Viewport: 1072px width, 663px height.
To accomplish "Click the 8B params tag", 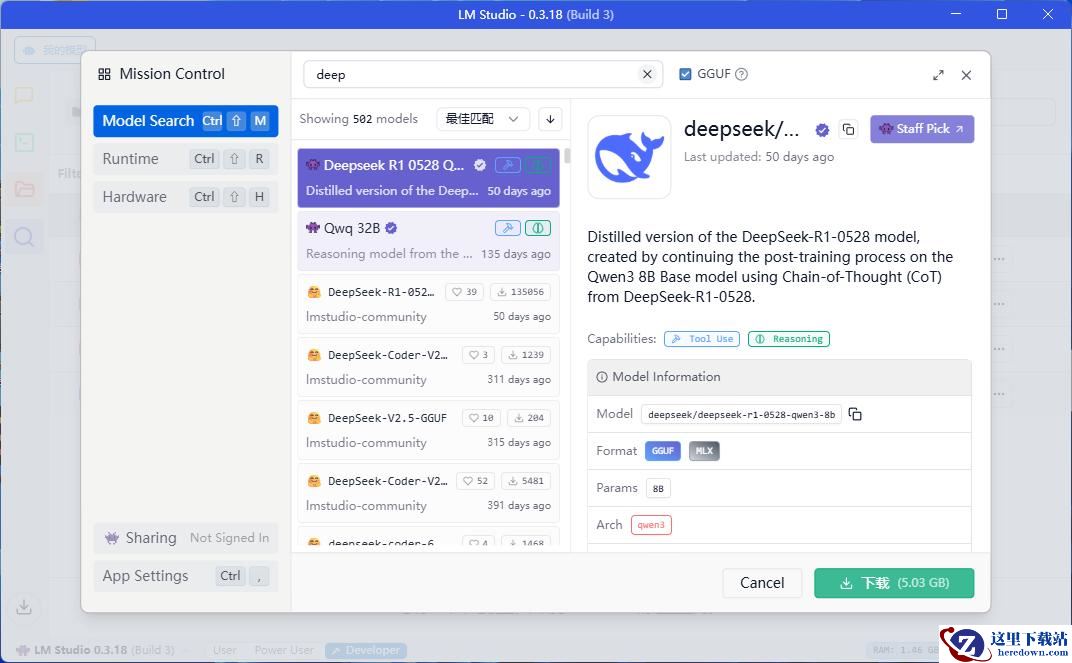I will pyautogui.click(x=658, y=488).
